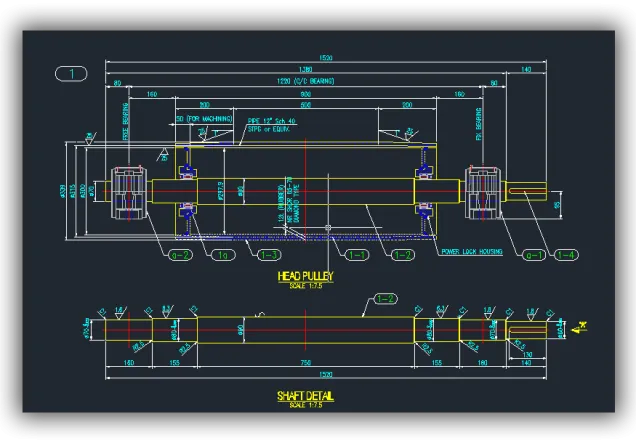Click the STPG or EQUIV. annotation

[269, 129]
